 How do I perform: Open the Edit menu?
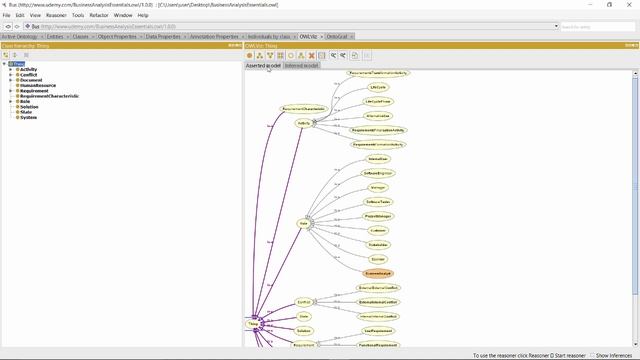pos(20,15)
